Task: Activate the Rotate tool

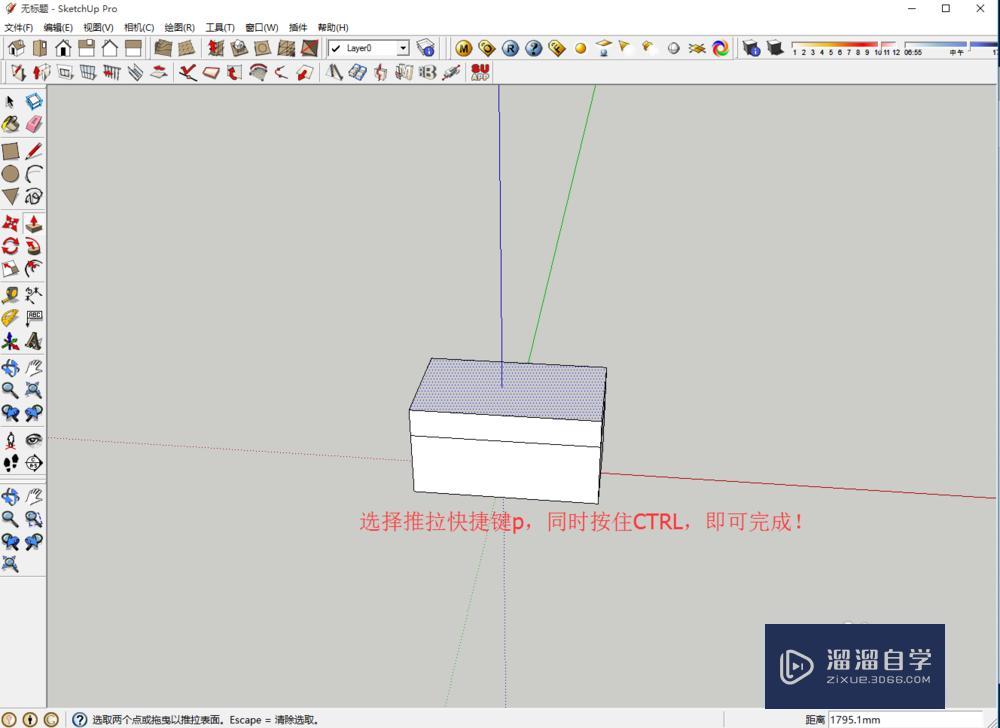Action: 10,245
